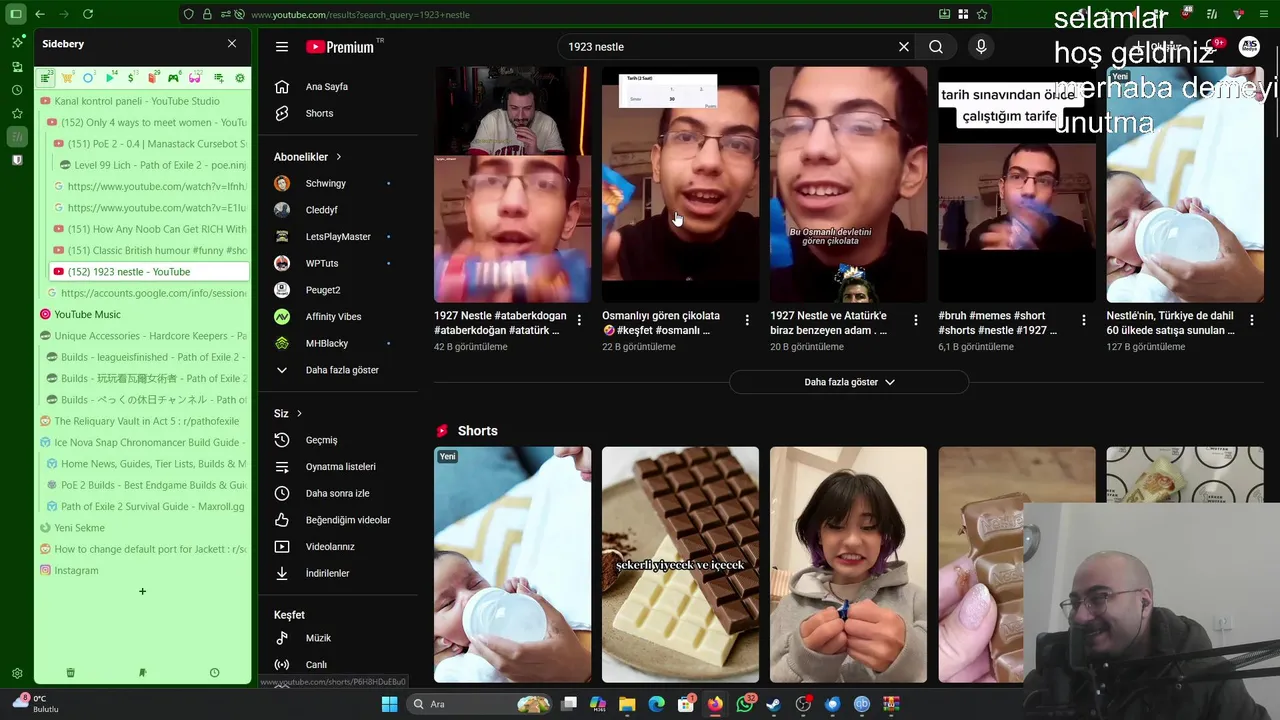Open the Affinity Vibes channel subscription
The image size is (1280, 720).
[x=338, y=317]
